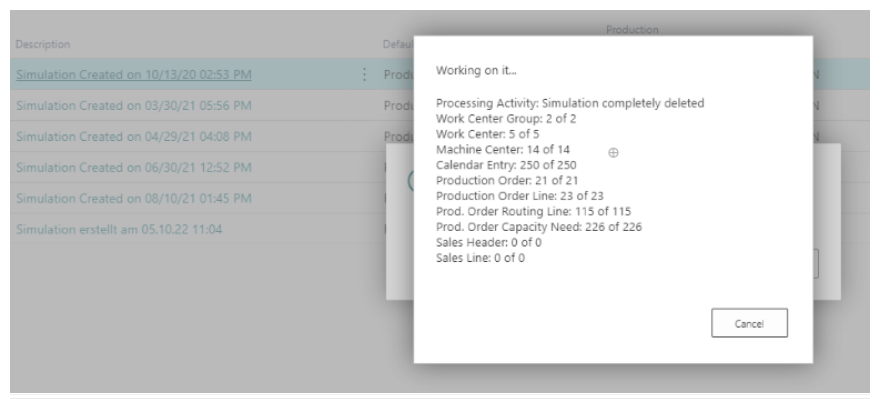This screenshot has width=882, height=399.
Task: Select the partially hidden Default column header
Action: 398,44
